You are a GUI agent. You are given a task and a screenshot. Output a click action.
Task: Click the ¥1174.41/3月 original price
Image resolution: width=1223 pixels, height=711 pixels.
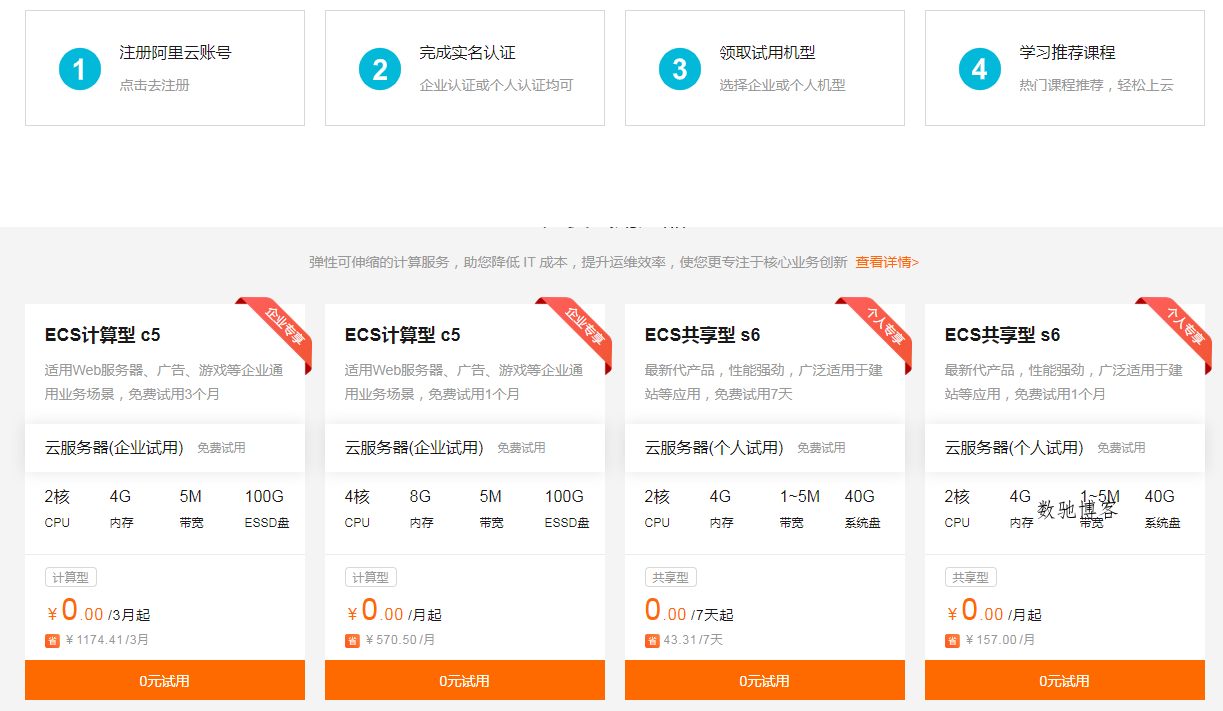[x=107, y=640]
